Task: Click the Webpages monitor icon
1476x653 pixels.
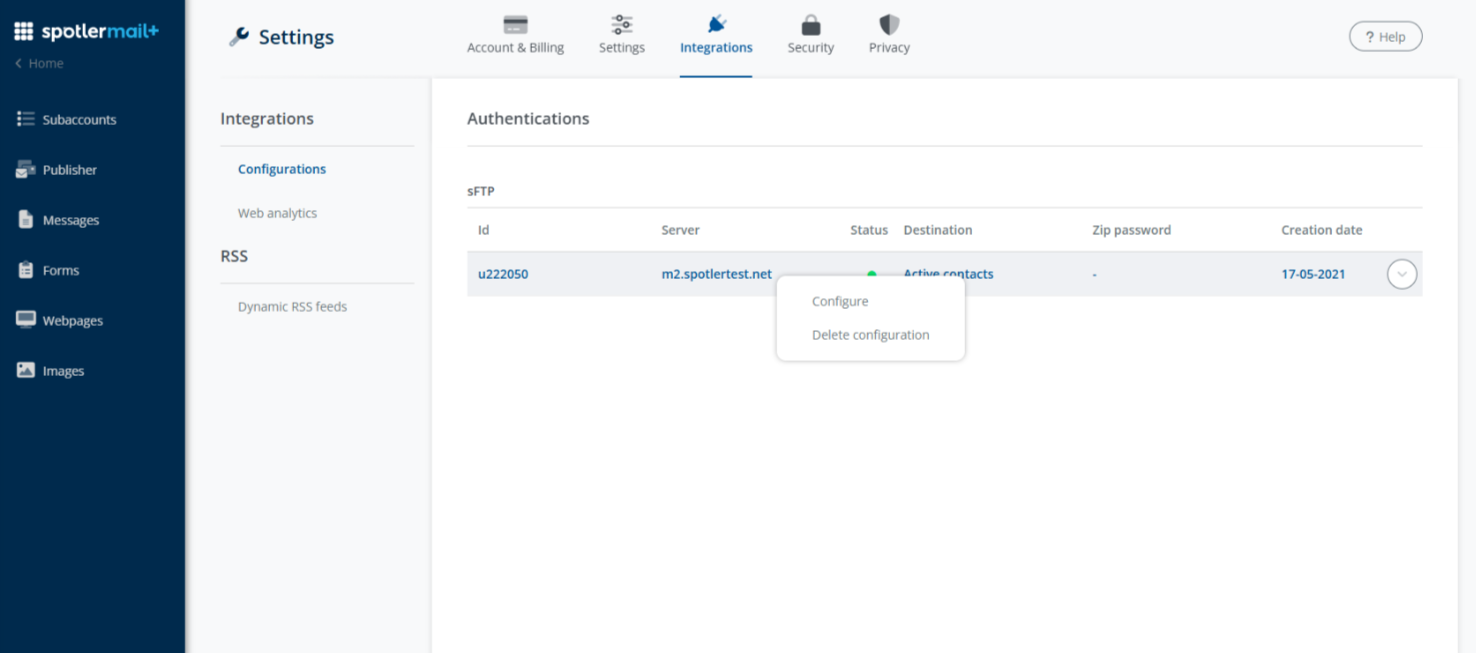Action: (x=26, y=320)
